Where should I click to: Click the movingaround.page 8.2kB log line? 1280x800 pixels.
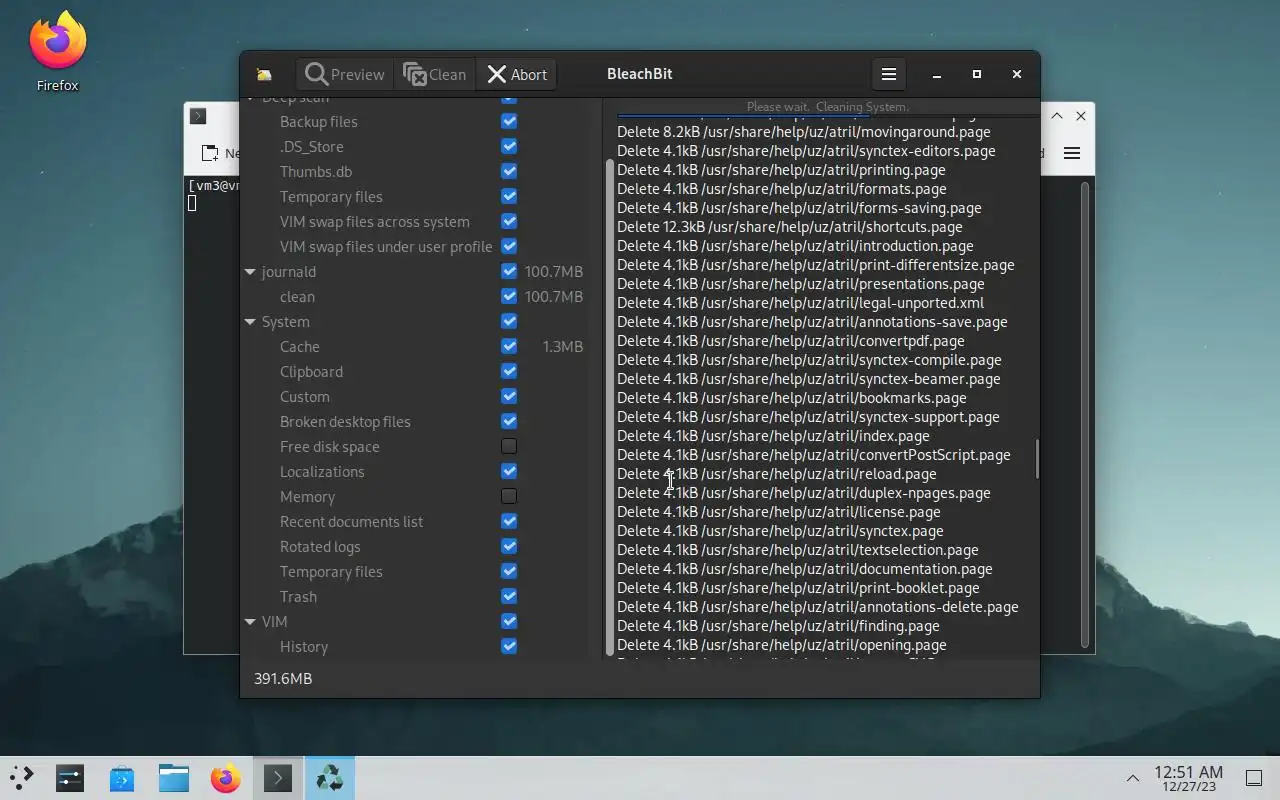(804, 132)
